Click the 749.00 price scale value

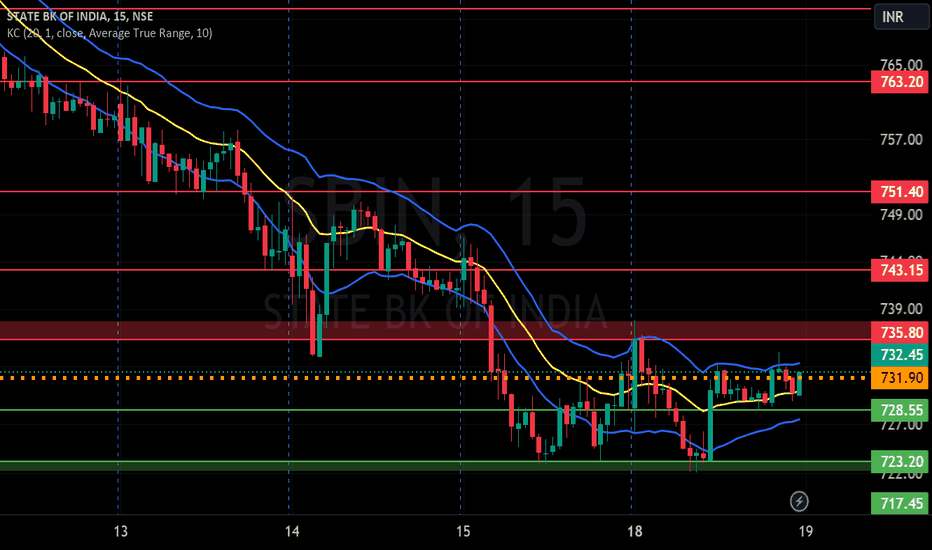pyautogui.click(x=901, y=214)
